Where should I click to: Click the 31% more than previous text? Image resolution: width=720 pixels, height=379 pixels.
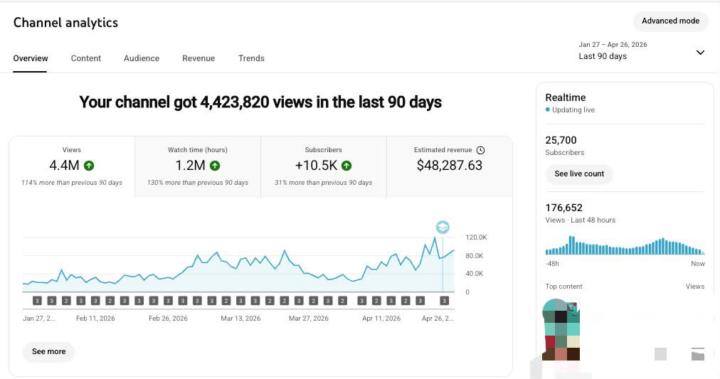(x=323, y=182)
